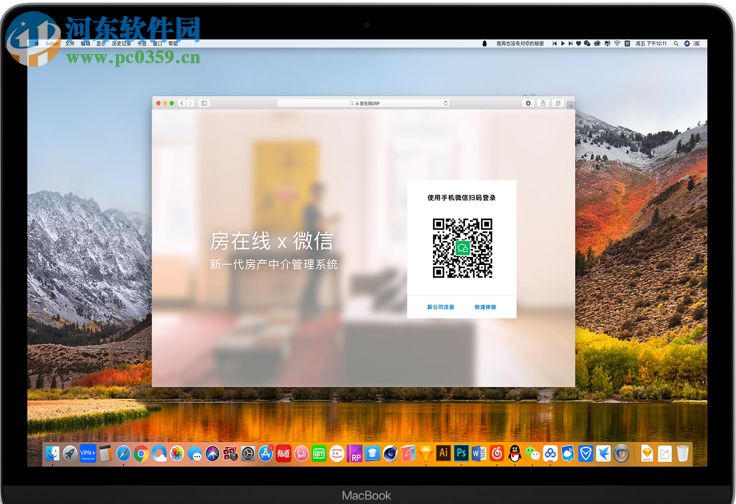The width and height of the screenshot is (736, 504).
Task: Open Cinema 4D in the Dock
Action: (x=391, y=454)
